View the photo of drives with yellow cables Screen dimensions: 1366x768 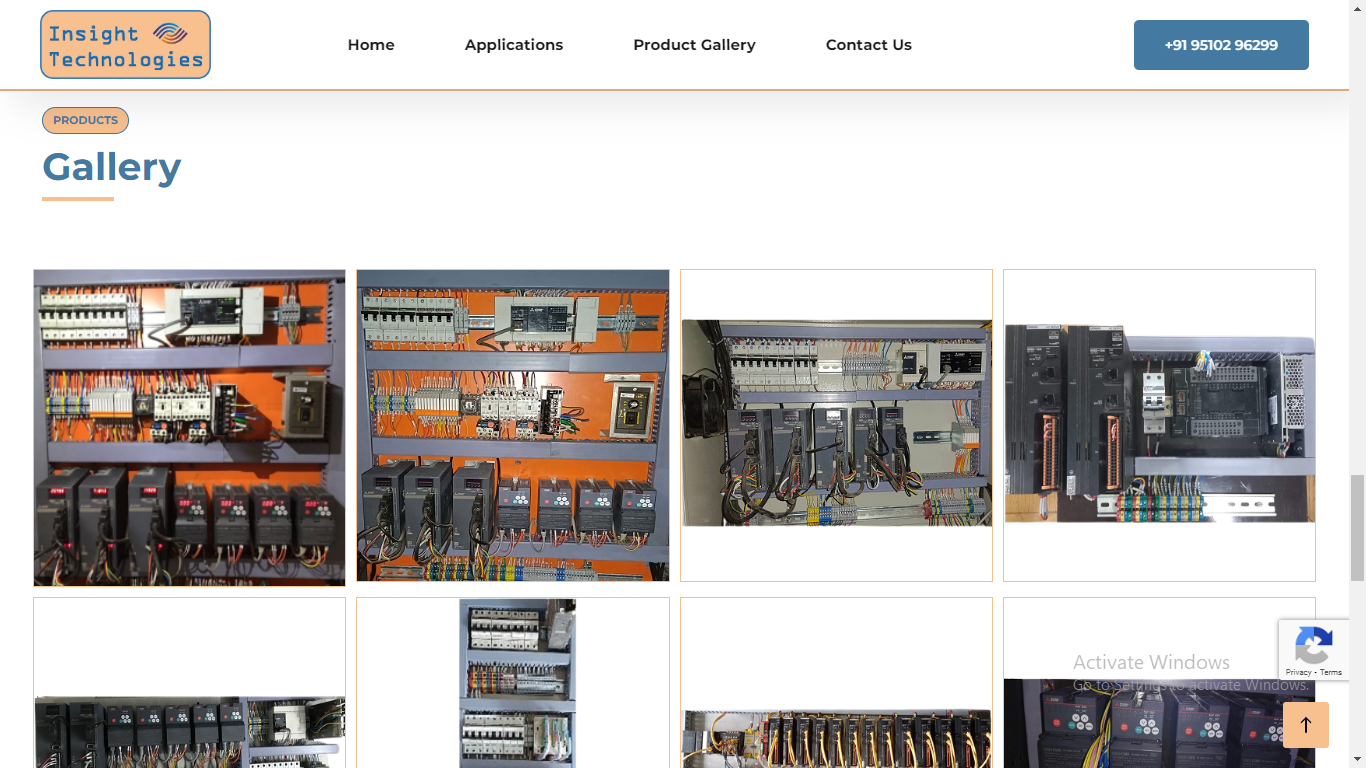(x=836, y=738)
